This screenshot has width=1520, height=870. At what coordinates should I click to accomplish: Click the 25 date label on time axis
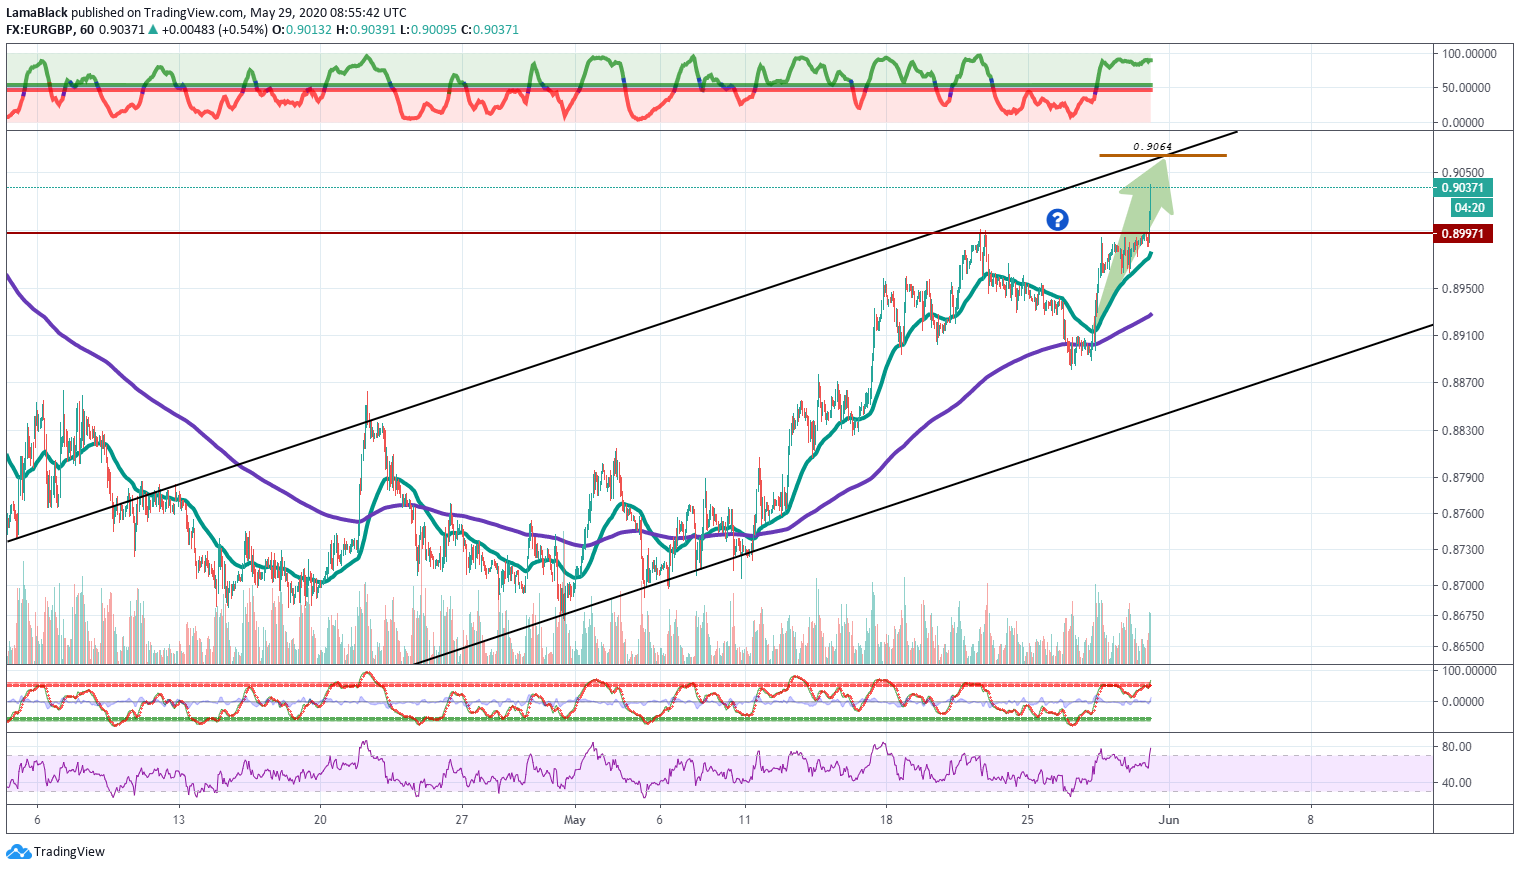tap(1028, 820)
